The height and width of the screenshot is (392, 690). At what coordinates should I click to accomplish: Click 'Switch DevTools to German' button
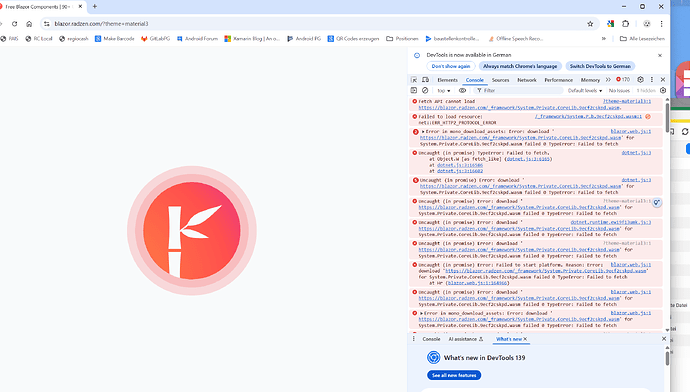point(600,66)
